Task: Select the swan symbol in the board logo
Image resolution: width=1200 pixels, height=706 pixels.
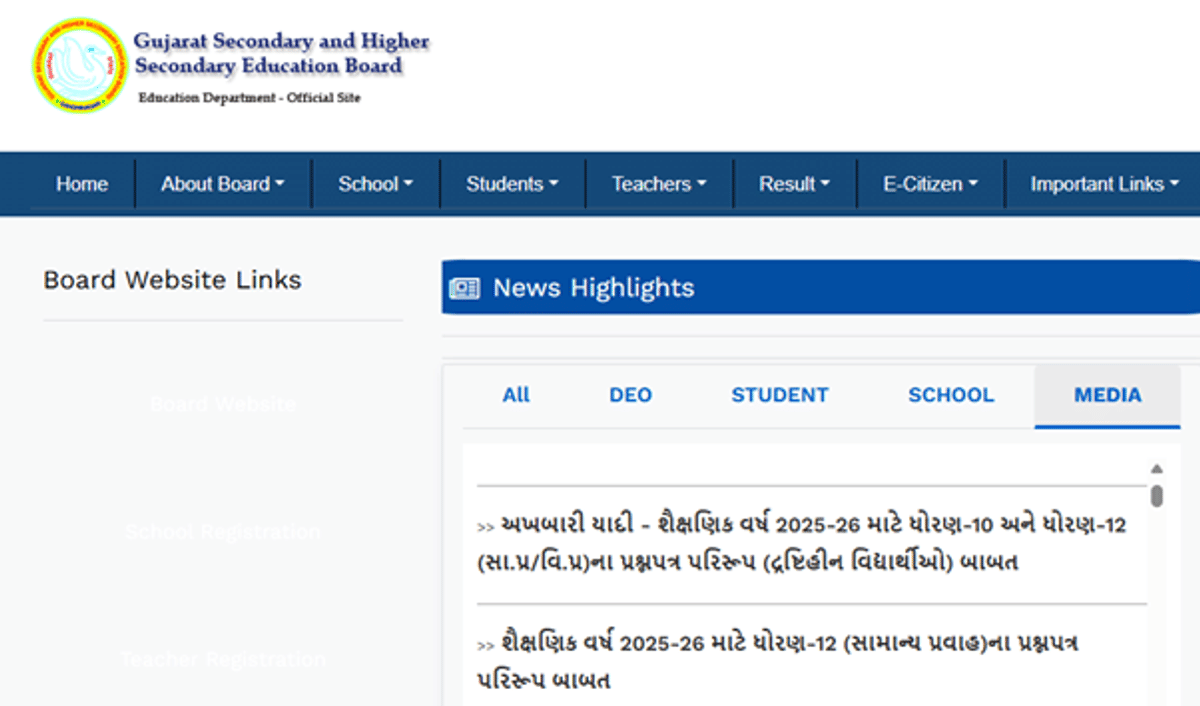Action: pyautogui.click(x=79, y=62)
